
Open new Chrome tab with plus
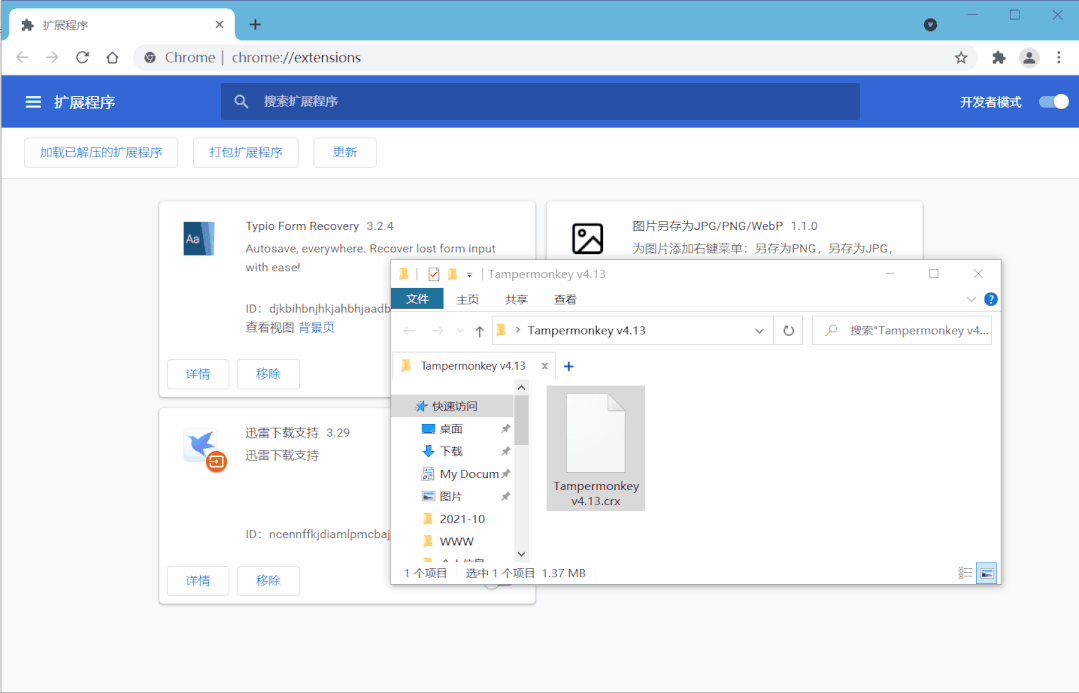tap(255, 25)
